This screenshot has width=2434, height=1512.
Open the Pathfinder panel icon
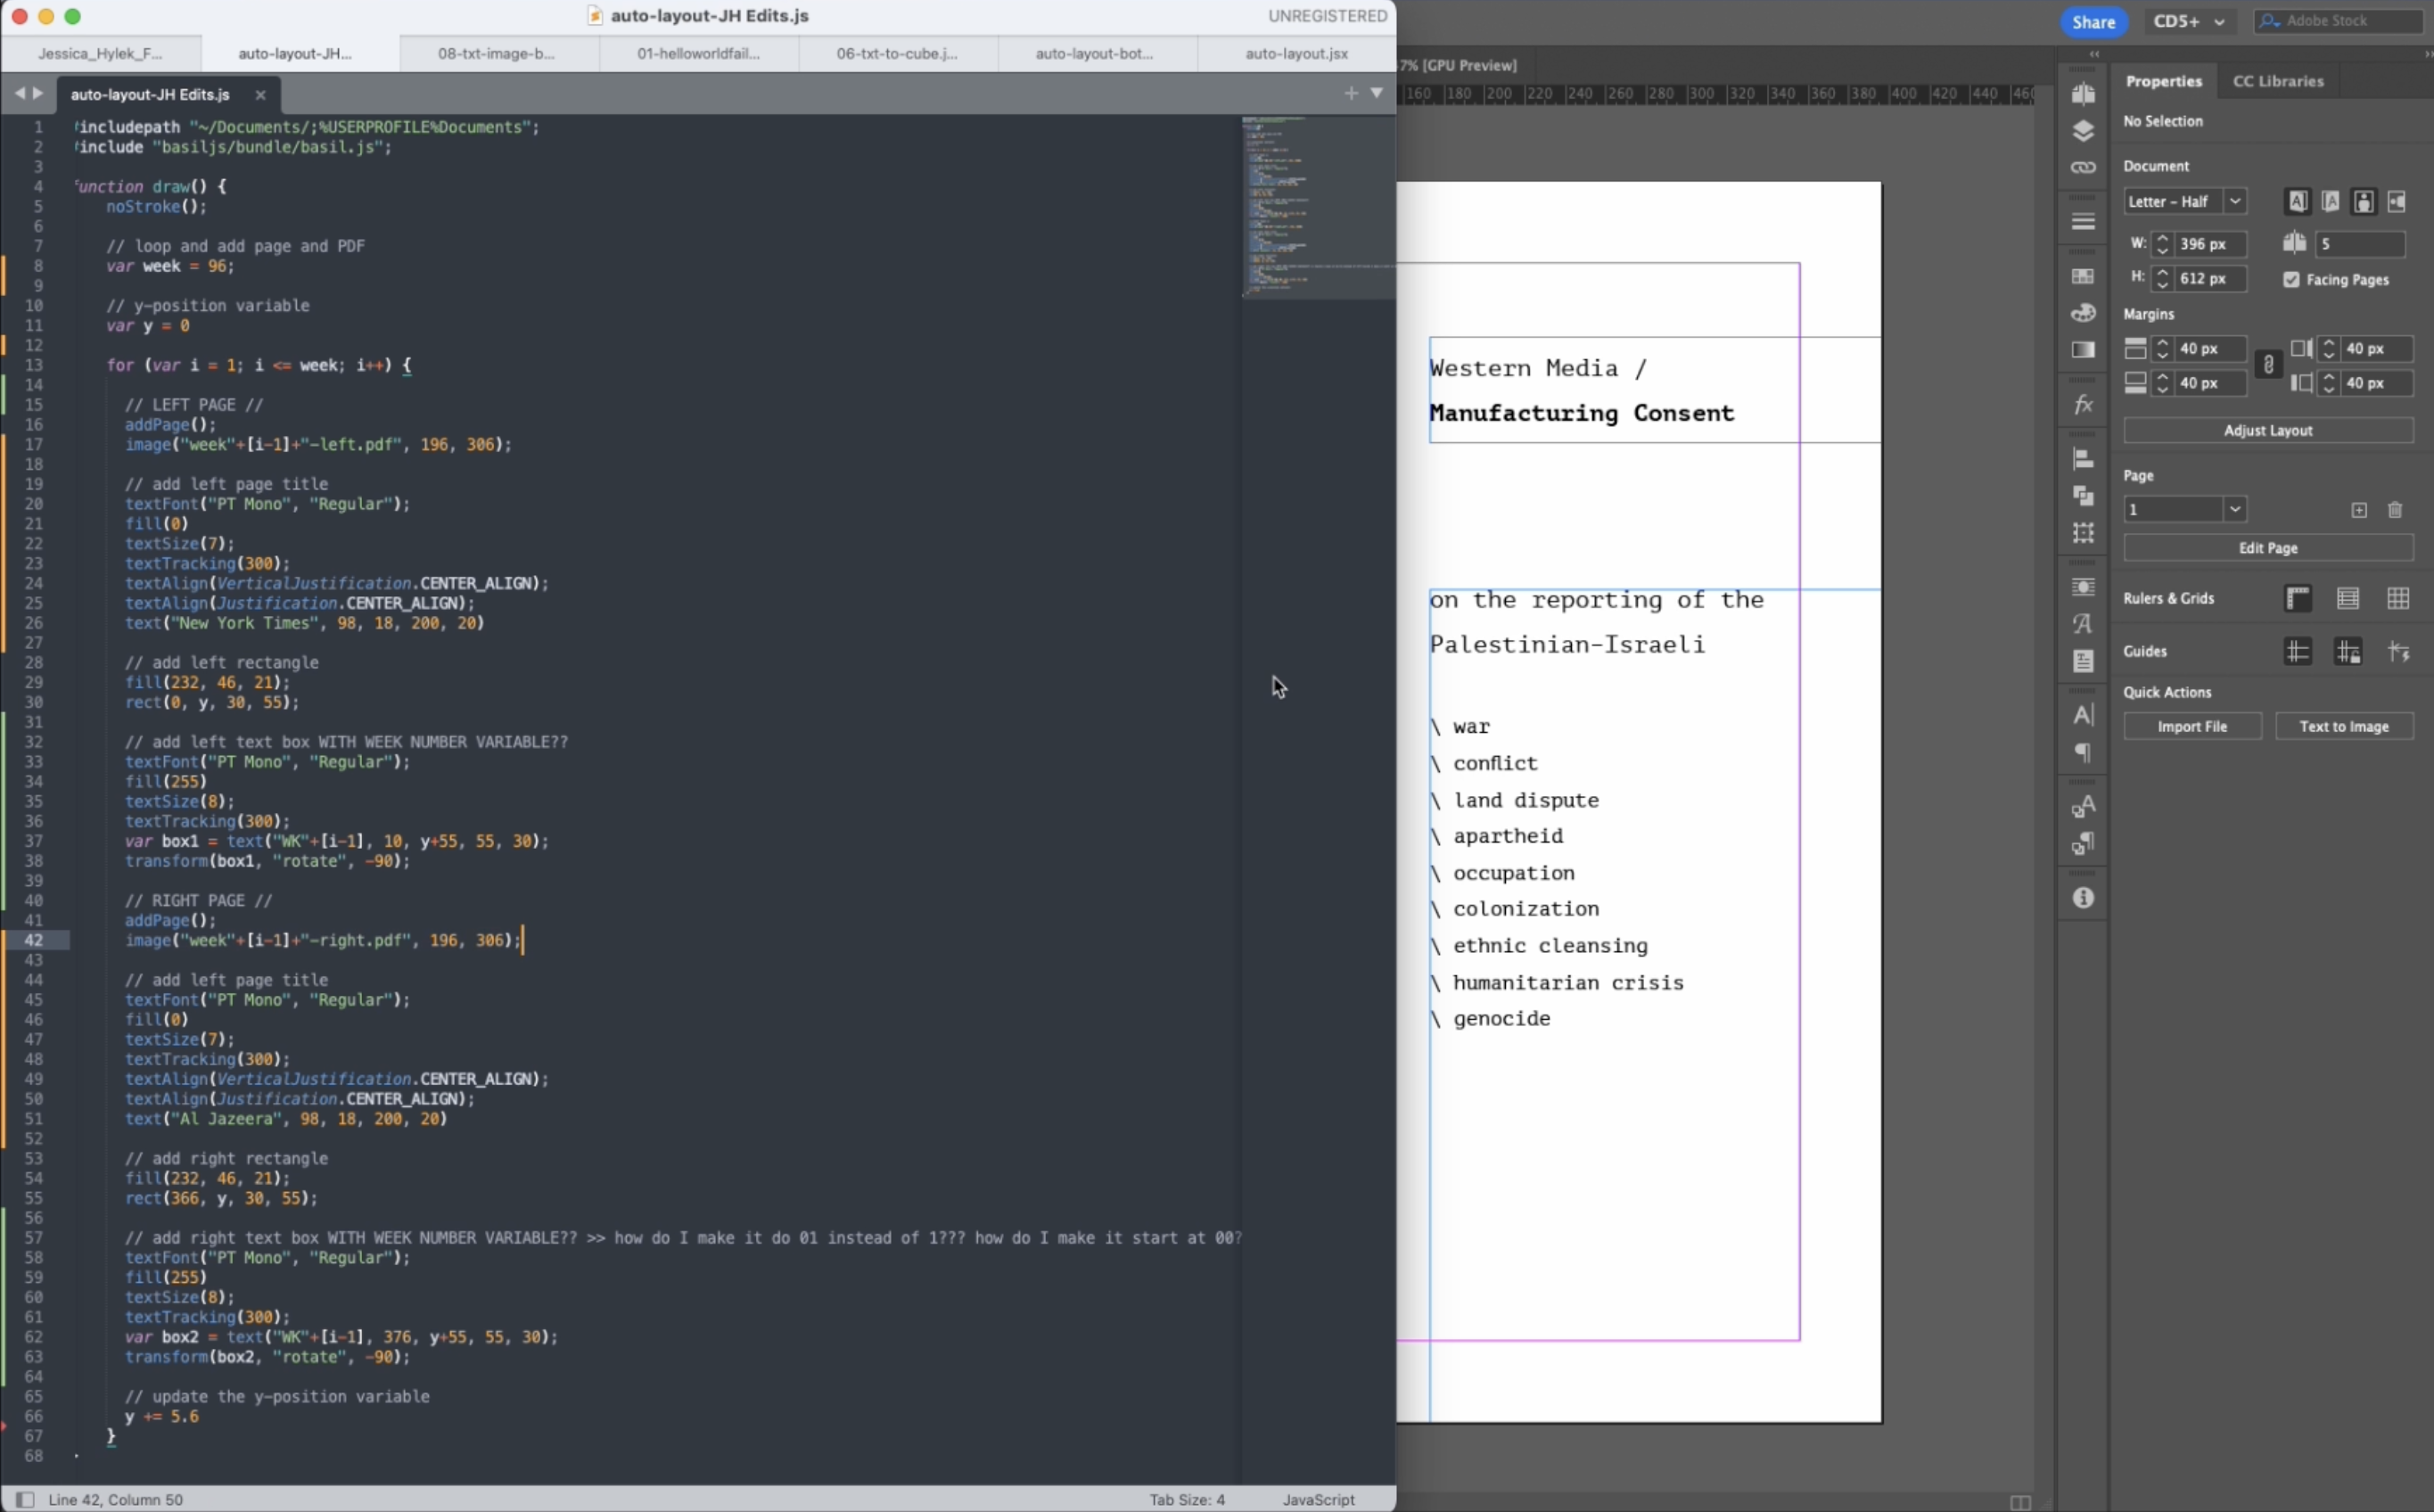[2083, 496]
